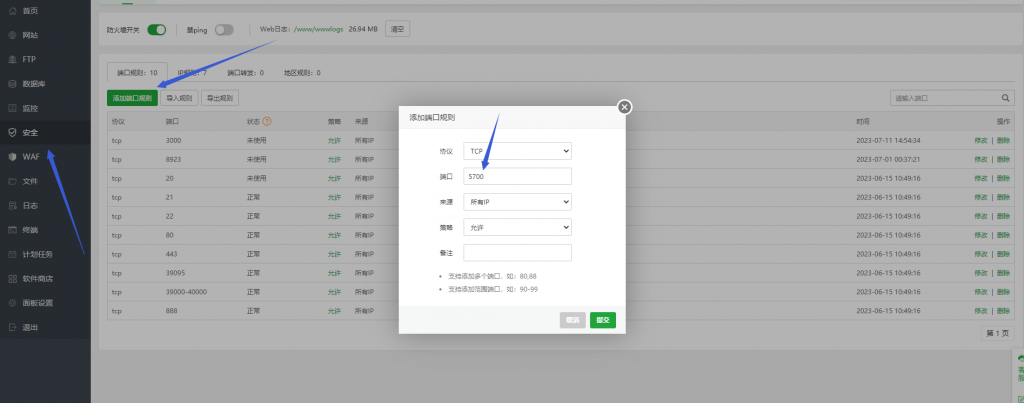Open 数据库 database icon in sidebar
1024x403 pixels.
point(12,84)
